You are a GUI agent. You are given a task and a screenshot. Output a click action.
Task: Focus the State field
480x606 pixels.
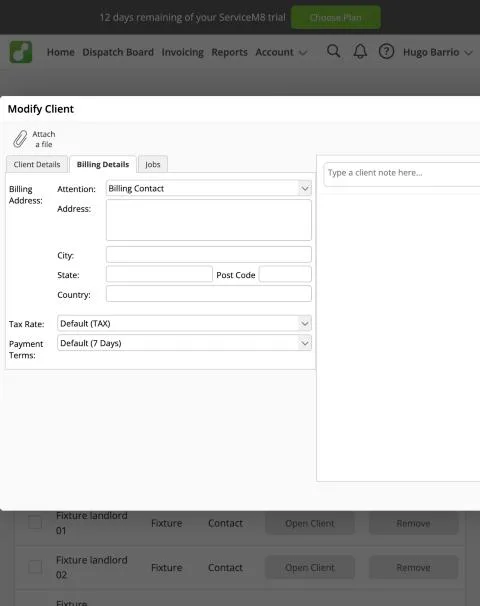click(159, 274)
